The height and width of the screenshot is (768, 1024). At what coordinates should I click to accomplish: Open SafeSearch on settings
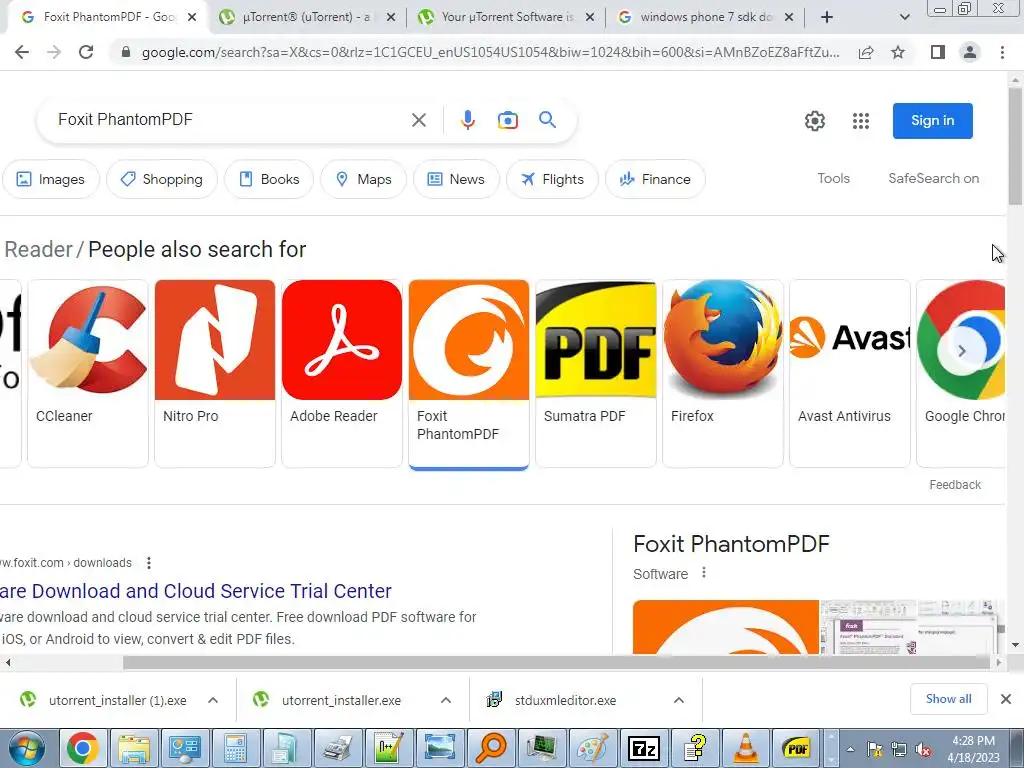933,178
